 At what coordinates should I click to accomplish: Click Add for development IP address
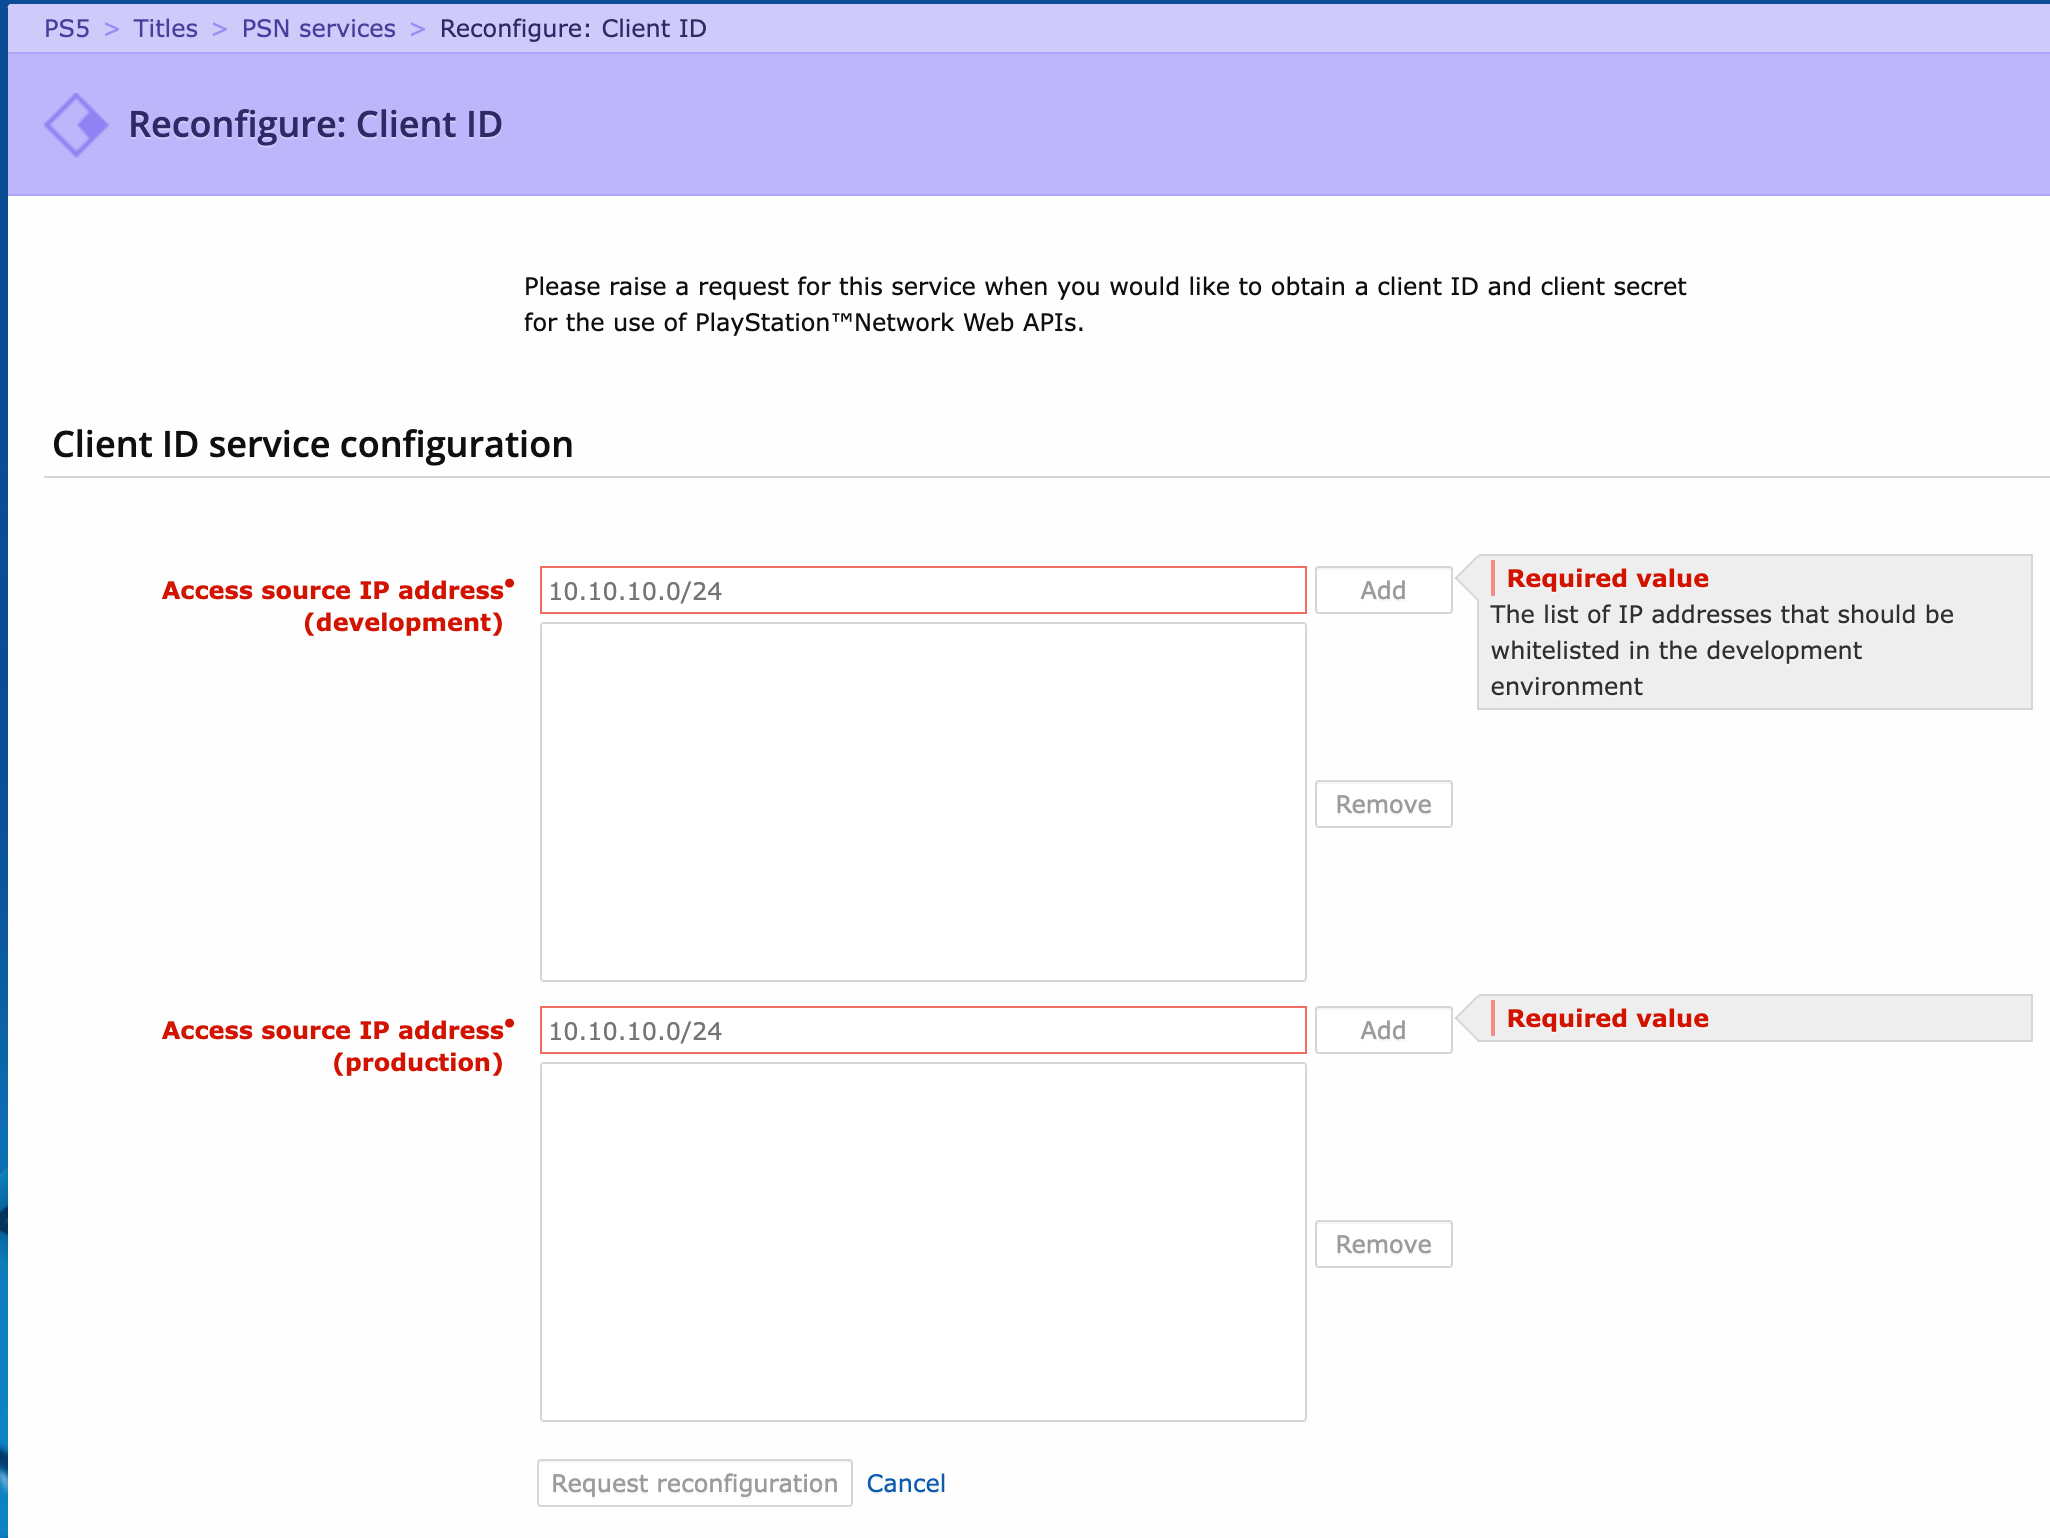coord(1384,590)
